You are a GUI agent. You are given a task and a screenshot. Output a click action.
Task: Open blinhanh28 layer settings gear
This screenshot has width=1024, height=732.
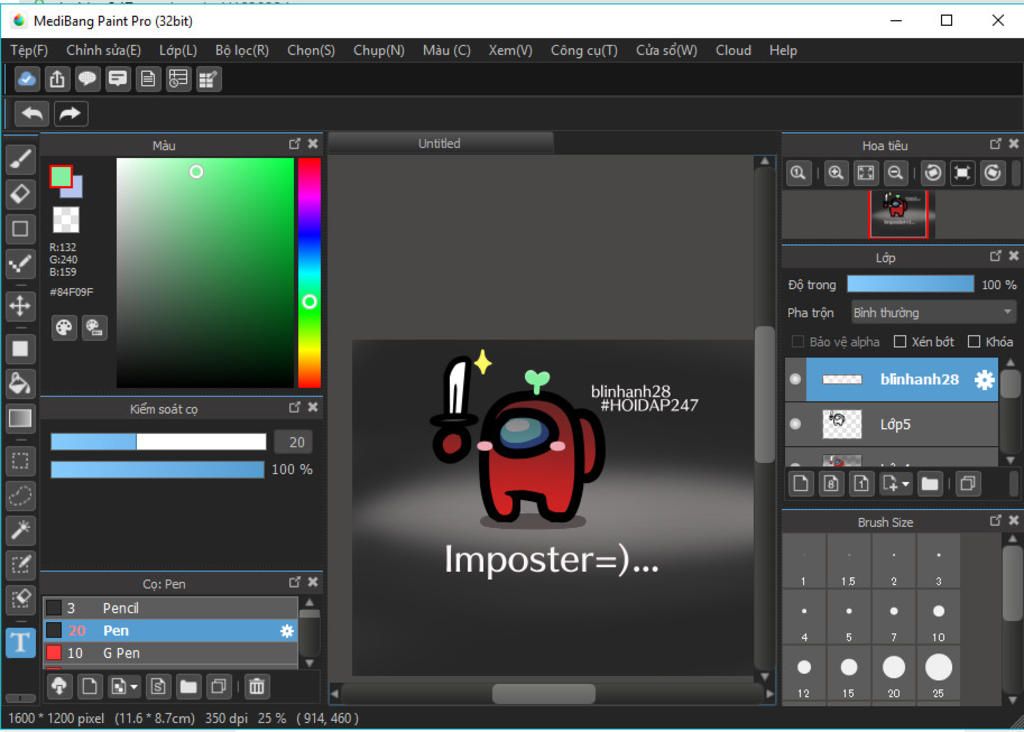(x=984, y=379)
